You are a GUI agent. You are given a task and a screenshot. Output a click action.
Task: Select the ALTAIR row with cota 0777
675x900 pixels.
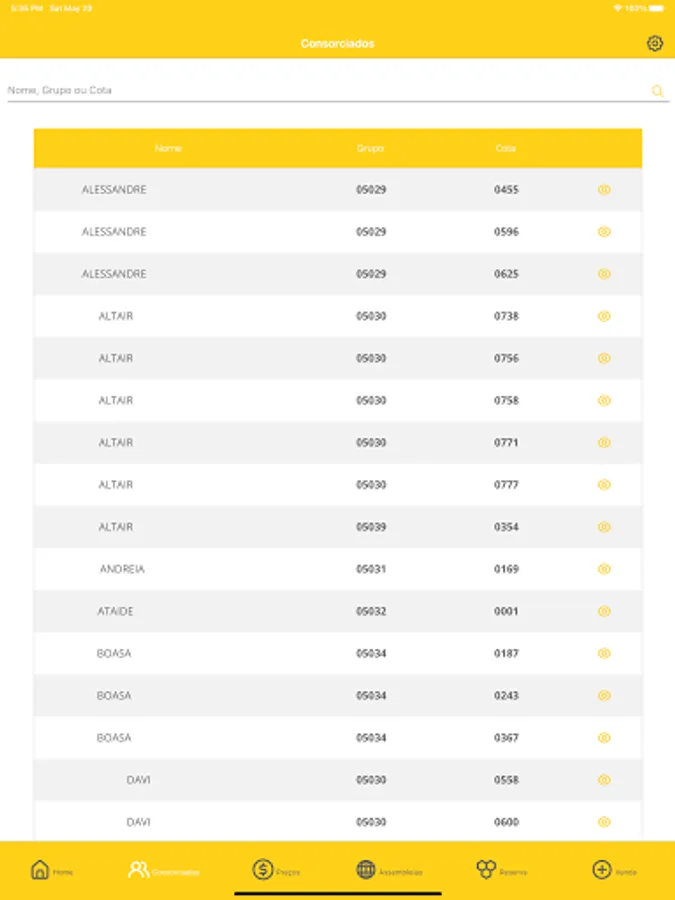click(x=338, y=485)
